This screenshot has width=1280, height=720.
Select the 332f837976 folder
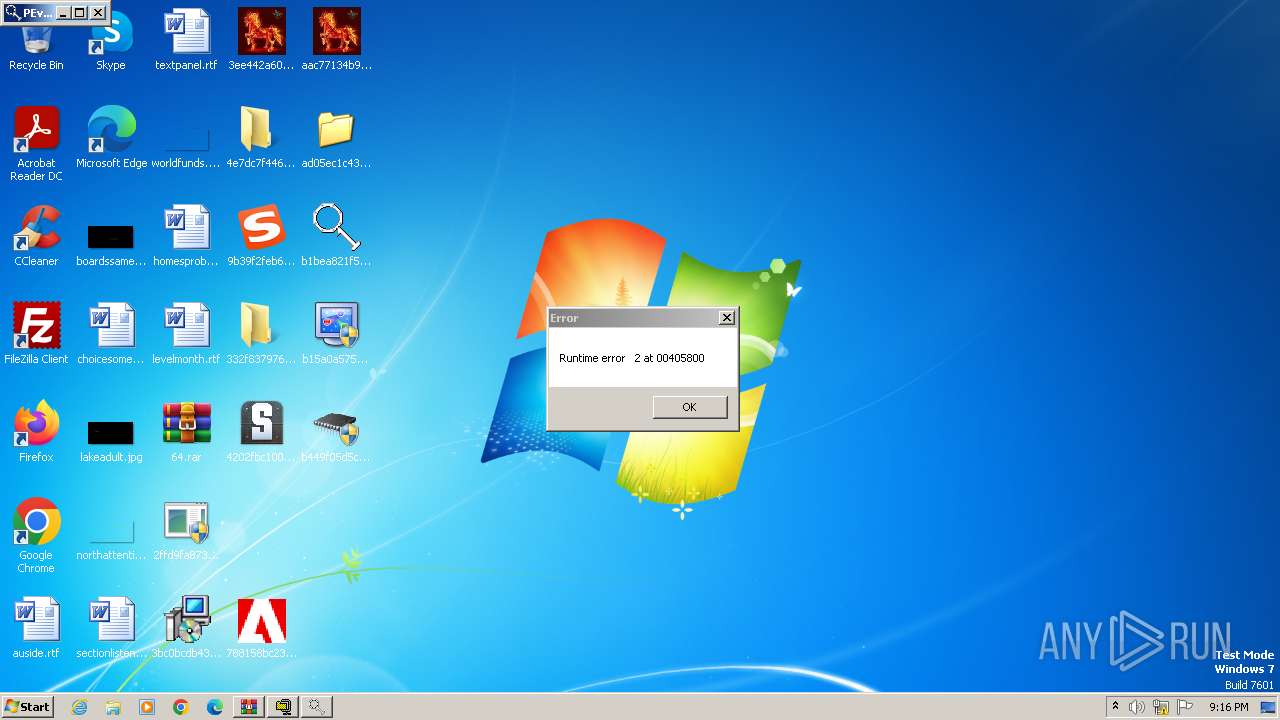coord(261,335)
